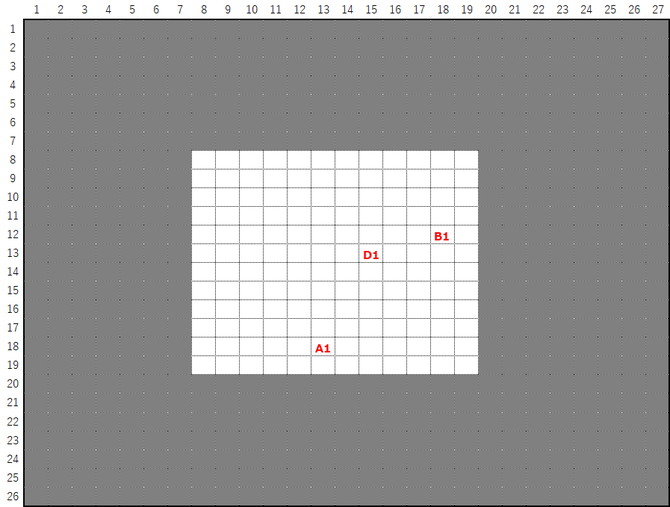The width and height of the screenshot is (670, 507).
Task: Click row header number 18
Action: pos(13,346)
